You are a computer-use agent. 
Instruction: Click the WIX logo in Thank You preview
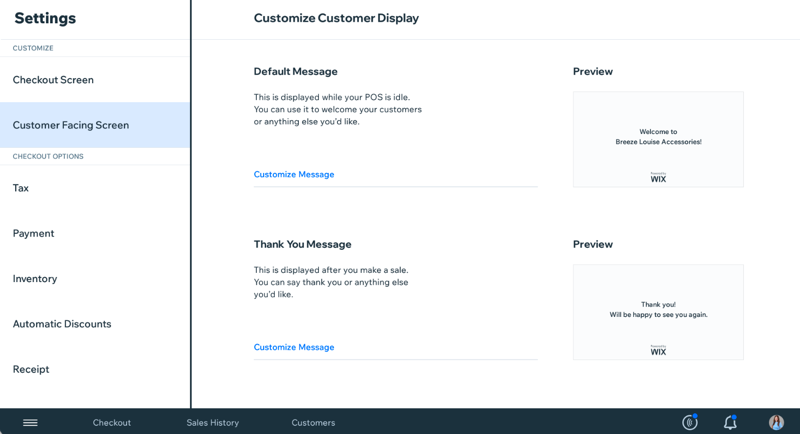coord(658,351)
